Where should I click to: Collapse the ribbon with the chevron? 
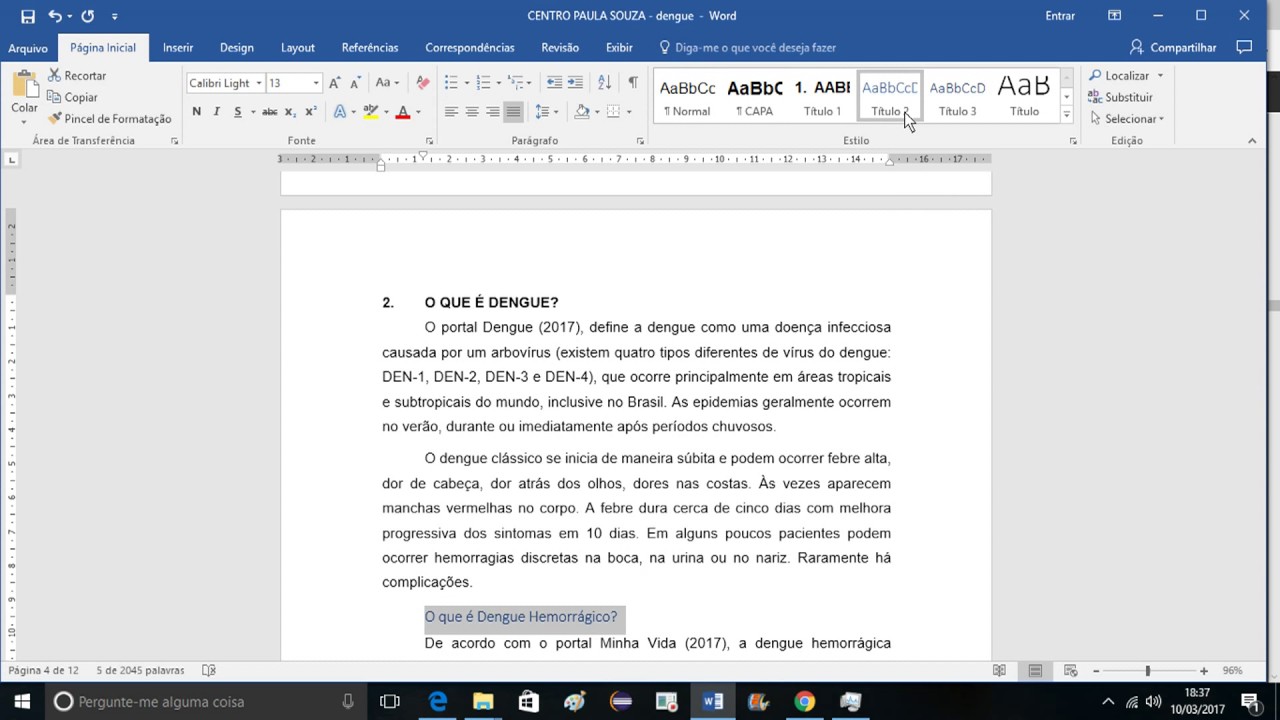click(x=1252, y=141)
